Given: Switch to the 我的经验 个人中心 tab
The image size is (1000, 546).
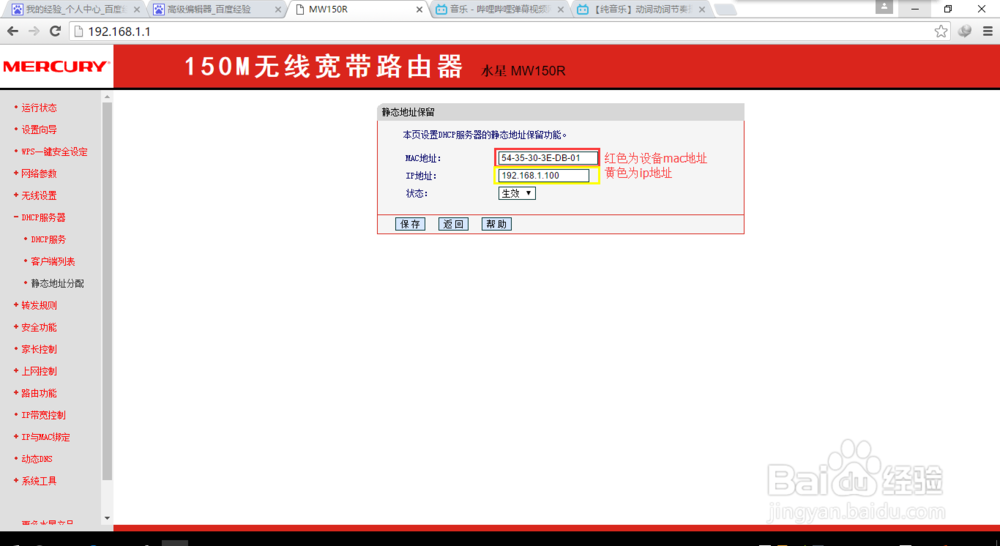Looking at the screenshot, I should point(73,10).
